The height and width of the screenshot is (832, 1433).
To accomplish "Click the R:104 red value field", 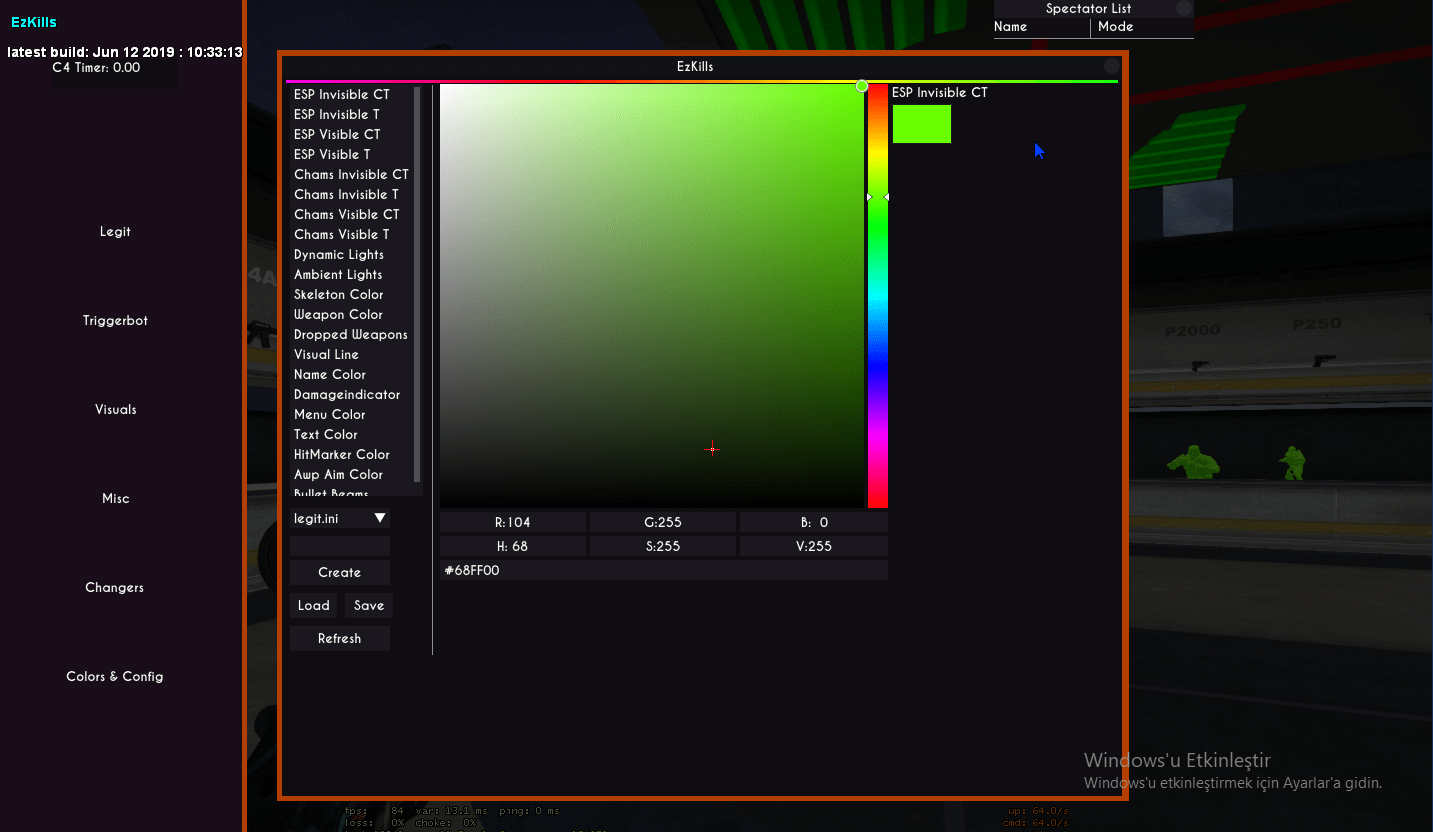I will 513,522.
